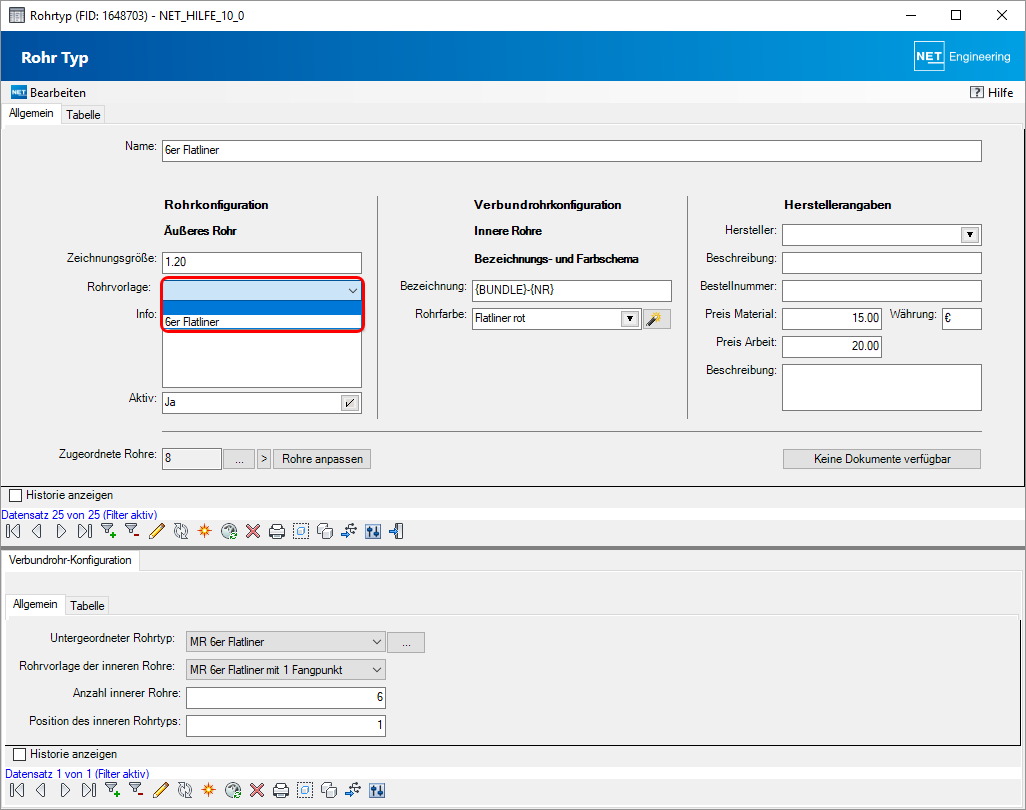Switch to lower Tabelle tab
Screen dimensions: 1026x810
point(87,606)
